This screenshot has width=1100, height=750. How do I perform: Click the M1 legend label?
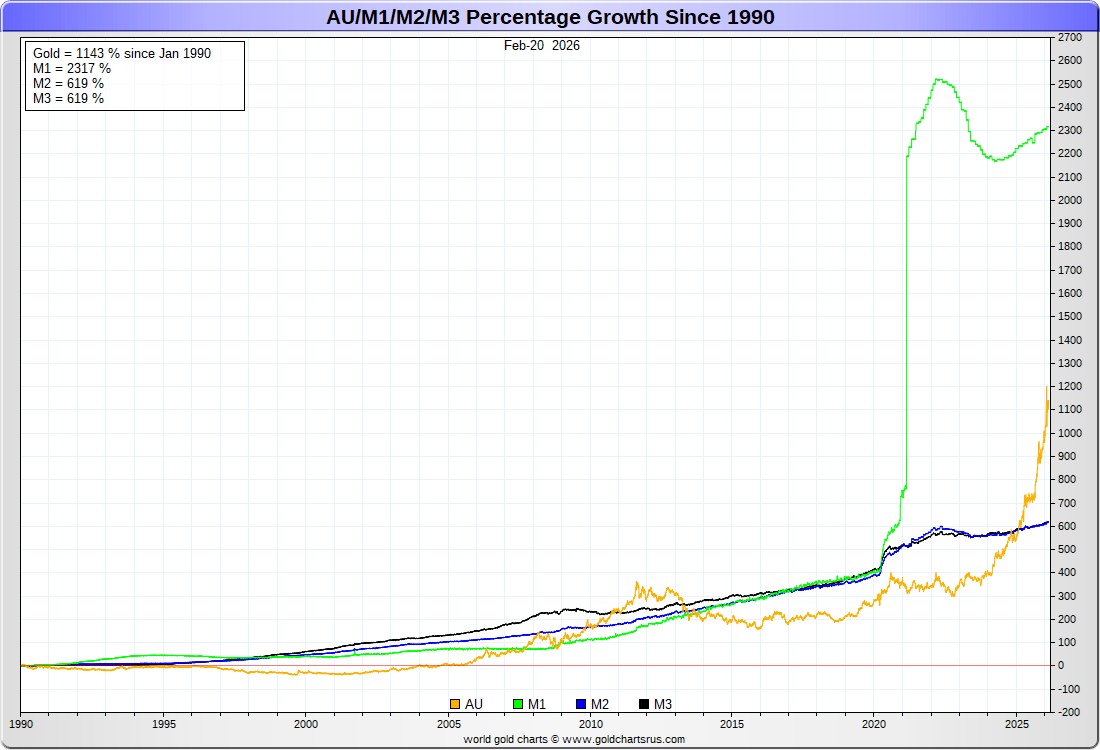point(537,704)
